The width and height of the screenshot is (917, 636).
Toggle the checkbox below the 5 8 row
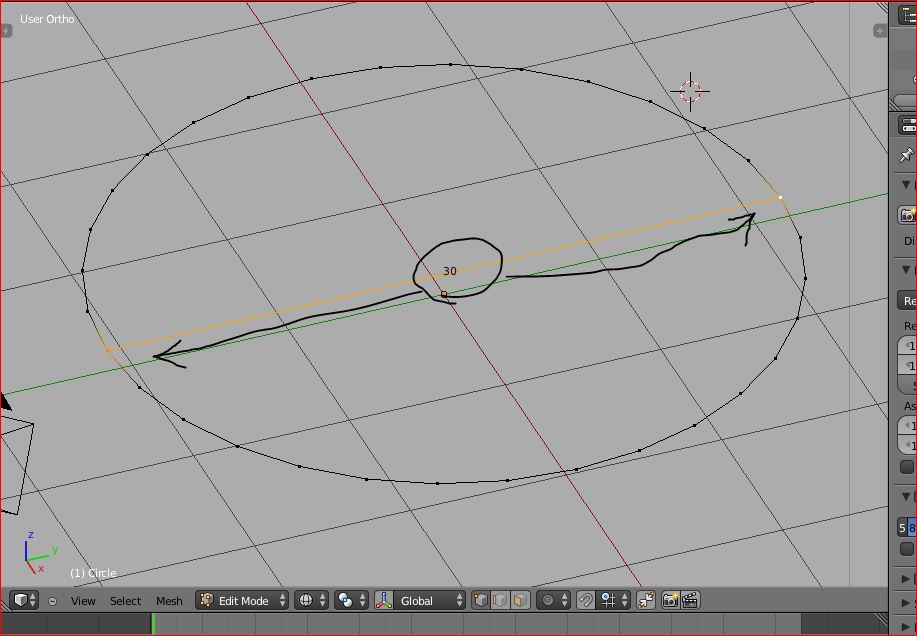[906, 549]
